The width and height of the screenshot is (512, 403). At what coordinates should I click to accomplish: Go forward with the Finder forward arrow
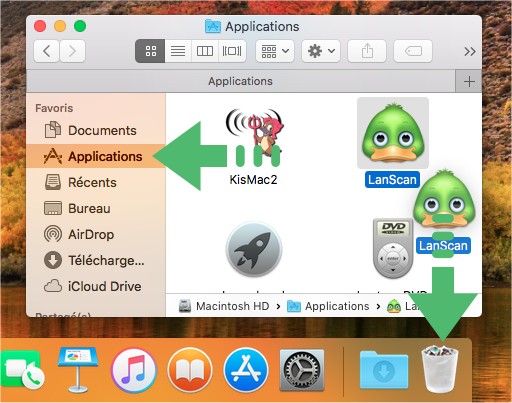[72, 51]
